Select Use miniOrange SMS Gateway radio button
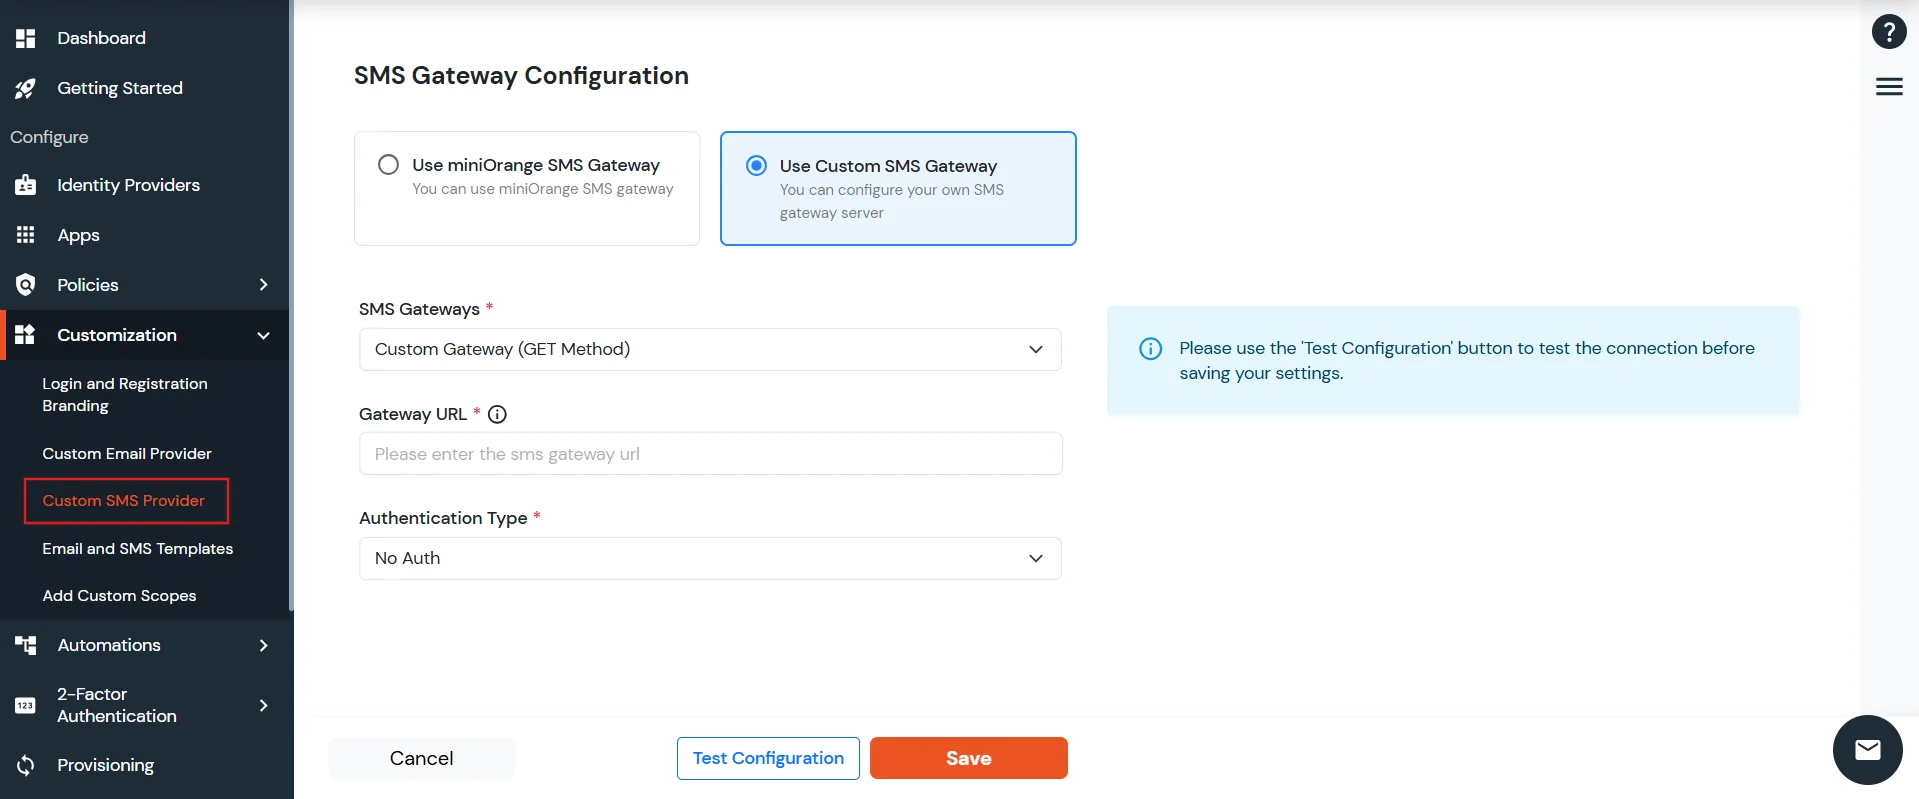Viewport: 1919px width, 799px height. coord(388,165)
